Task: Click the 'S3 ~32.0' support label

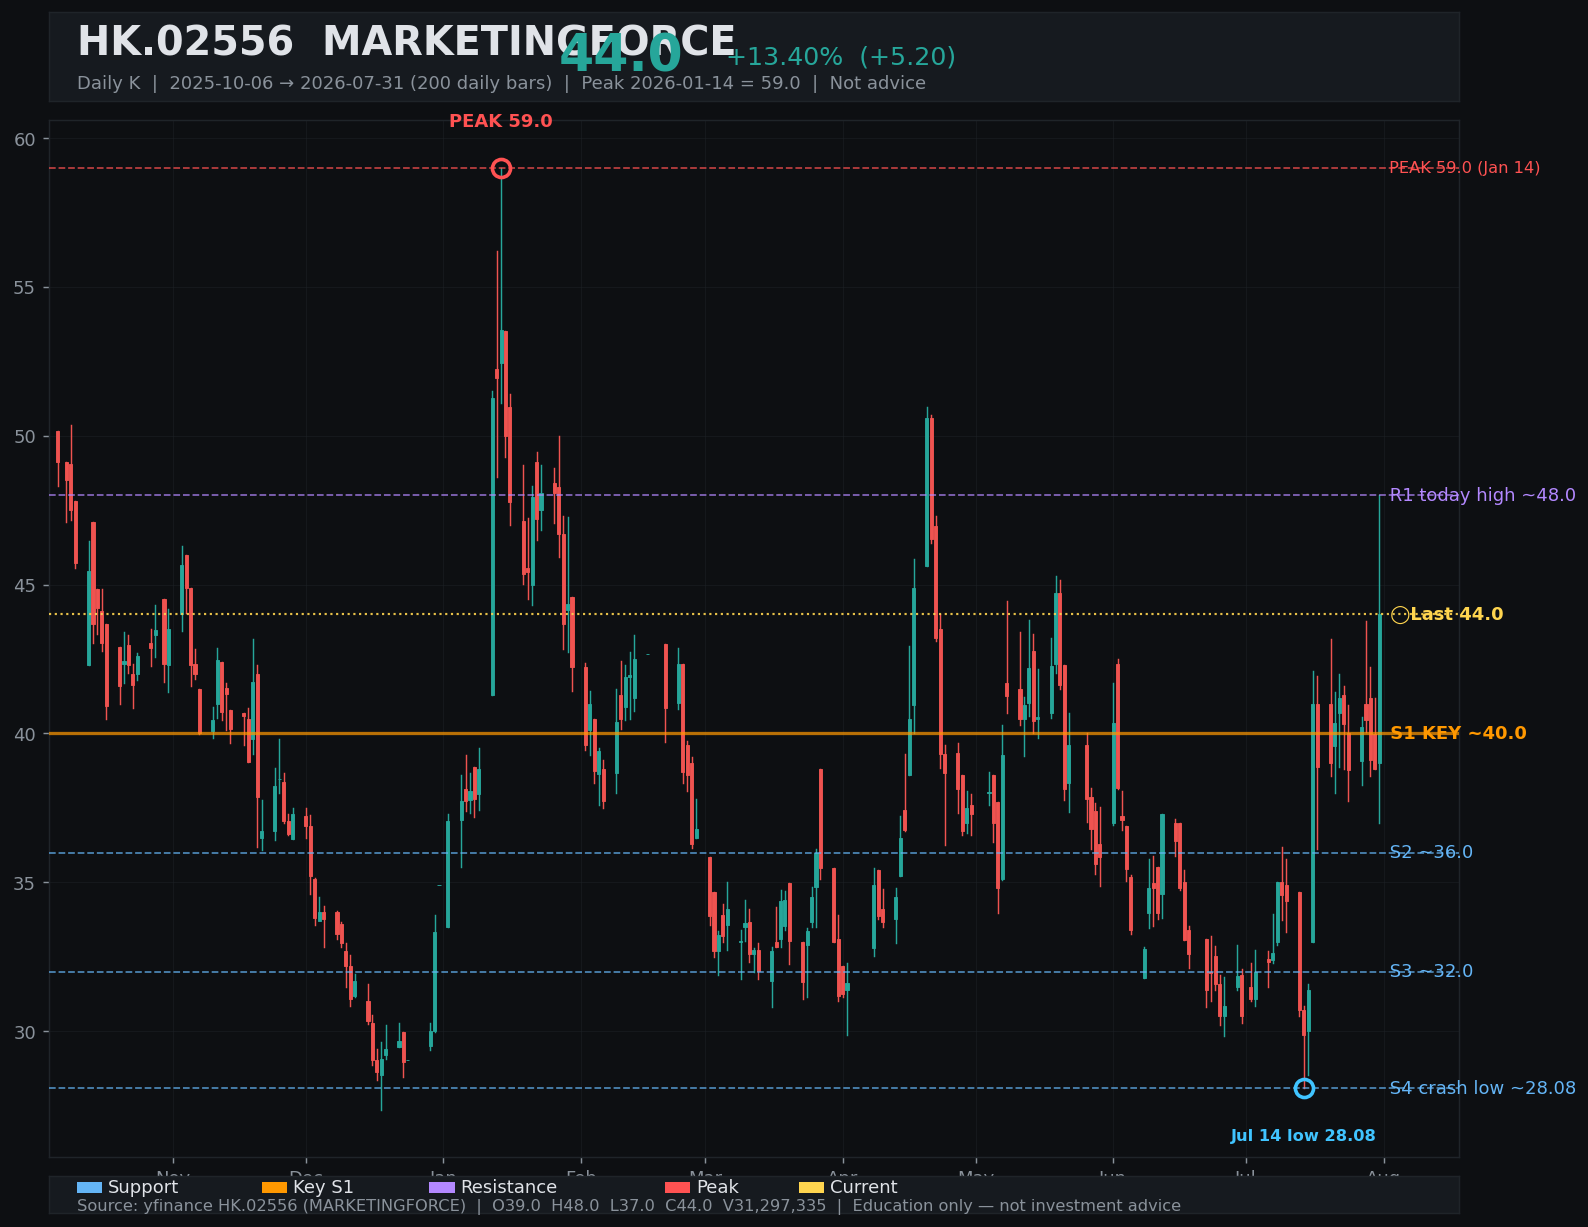Action: [1431, 971]
